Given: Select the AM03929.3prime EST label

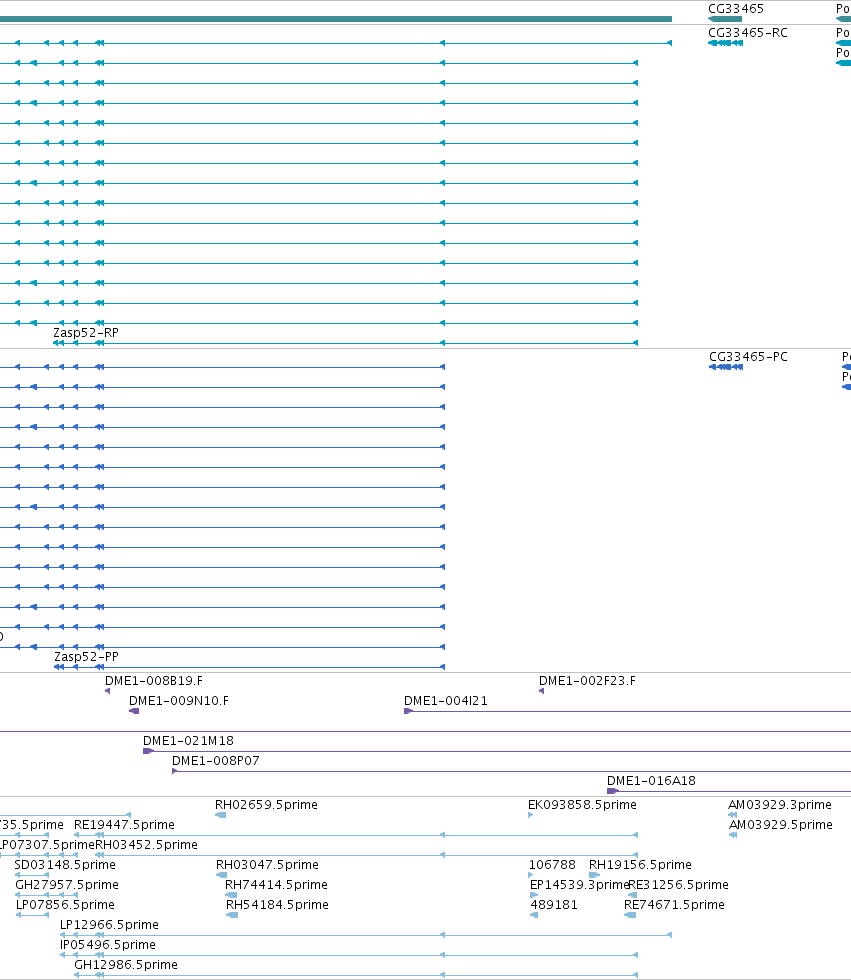Looking at the screenshot, I should point(780,804).
